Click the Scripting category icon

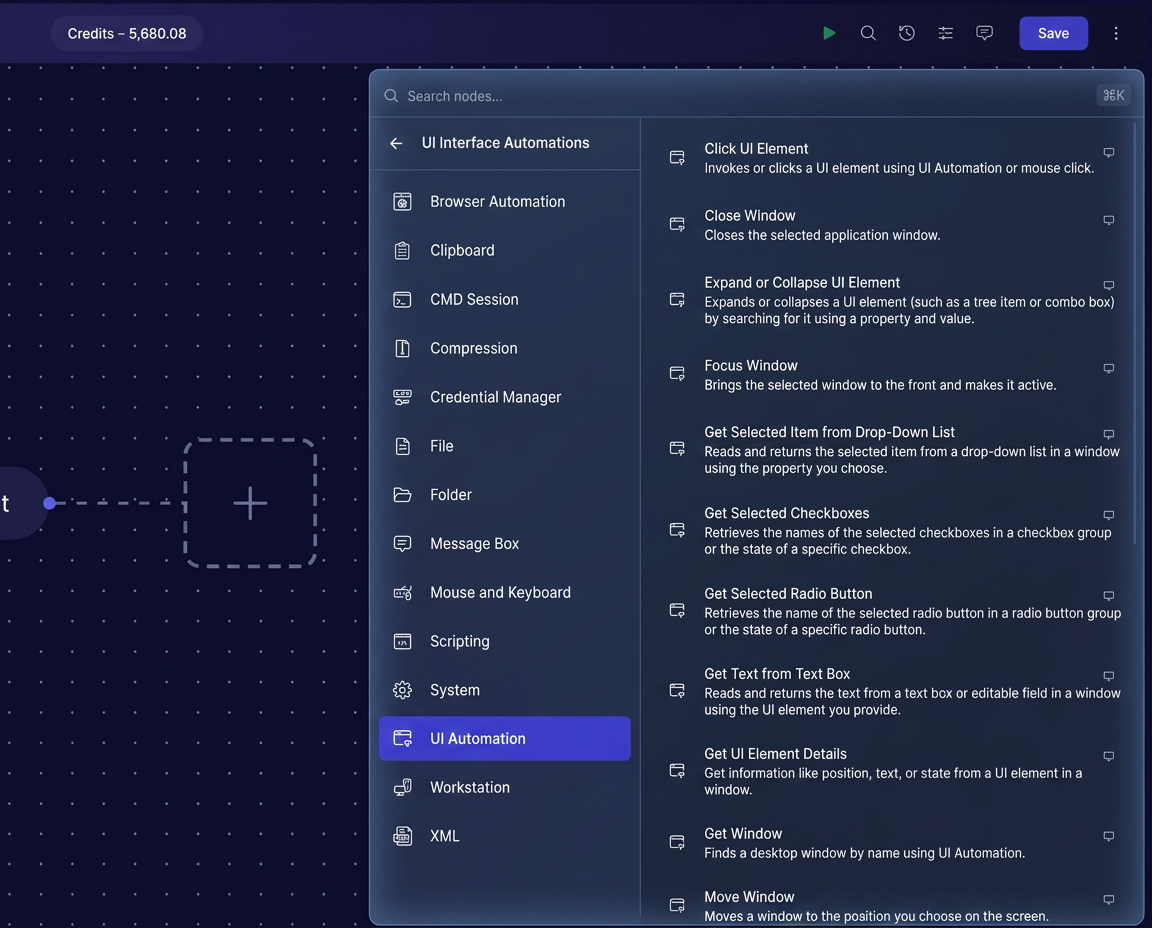pos(402,641)
